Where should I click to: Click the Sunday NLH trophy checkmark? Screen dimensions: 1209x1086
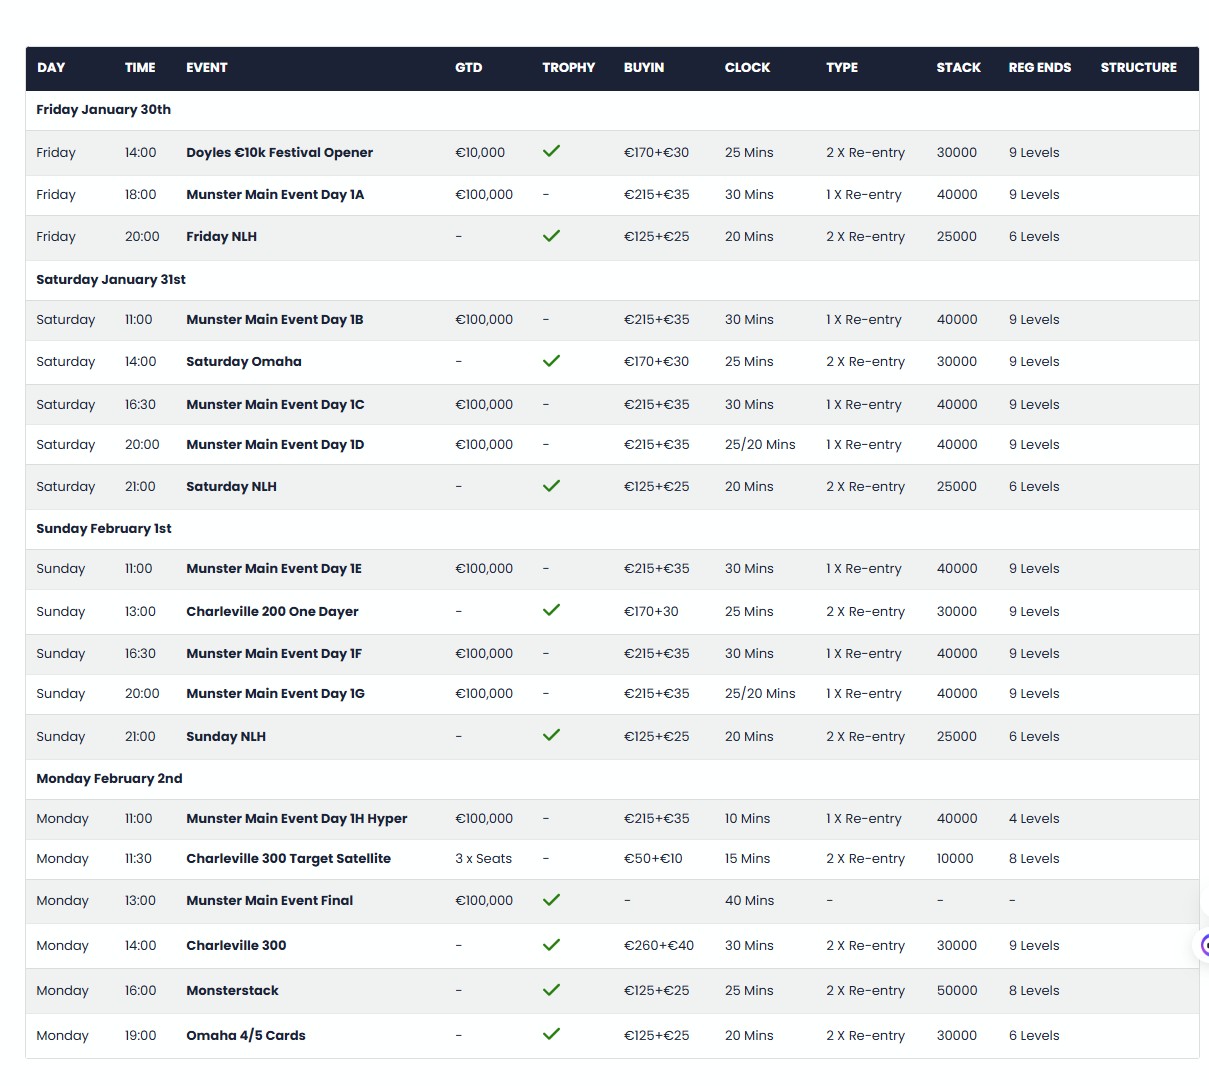pyautogui.click(x=551, y=735)
